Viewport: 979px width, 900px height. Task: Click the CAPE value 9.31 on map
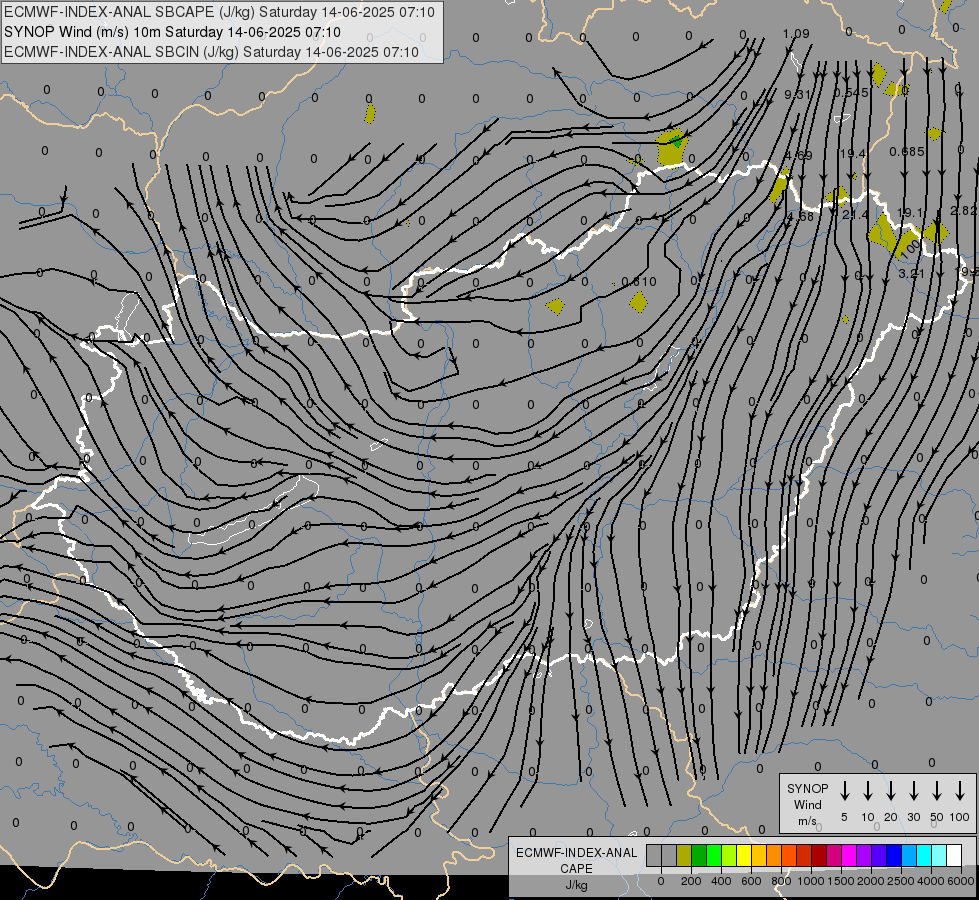[797, 95]
